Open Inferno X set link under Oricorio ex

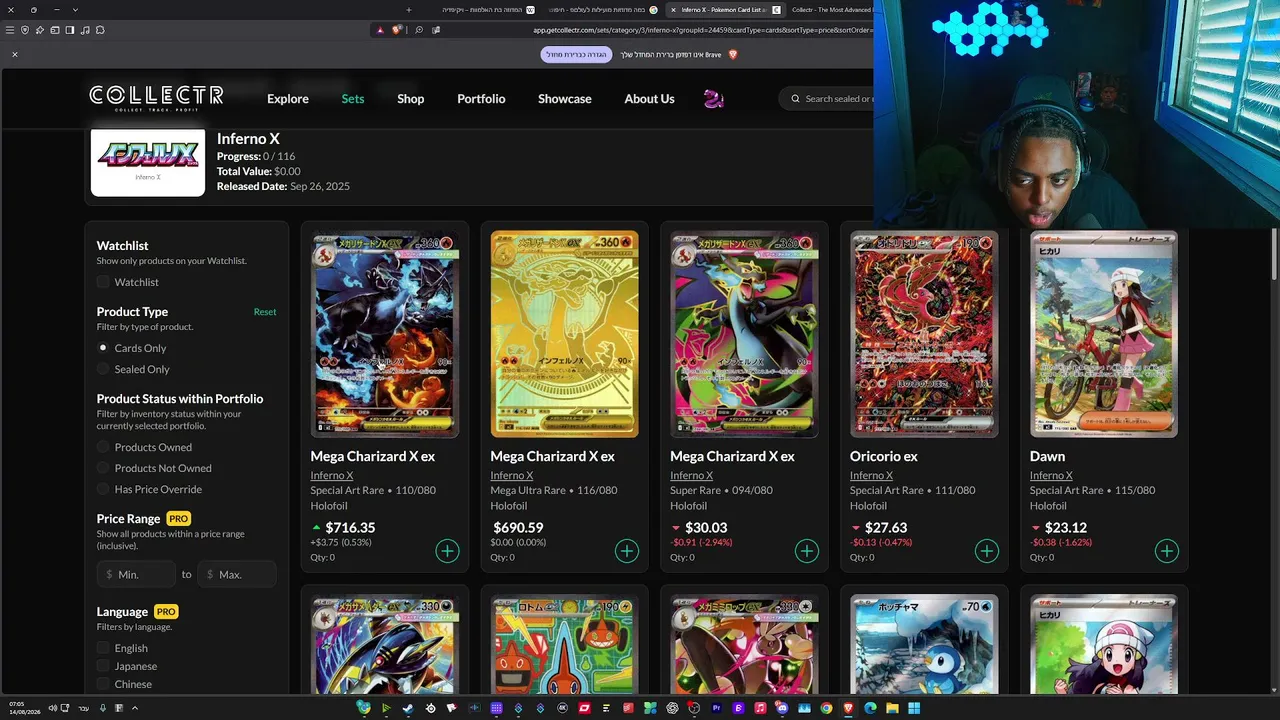(871, 476)
